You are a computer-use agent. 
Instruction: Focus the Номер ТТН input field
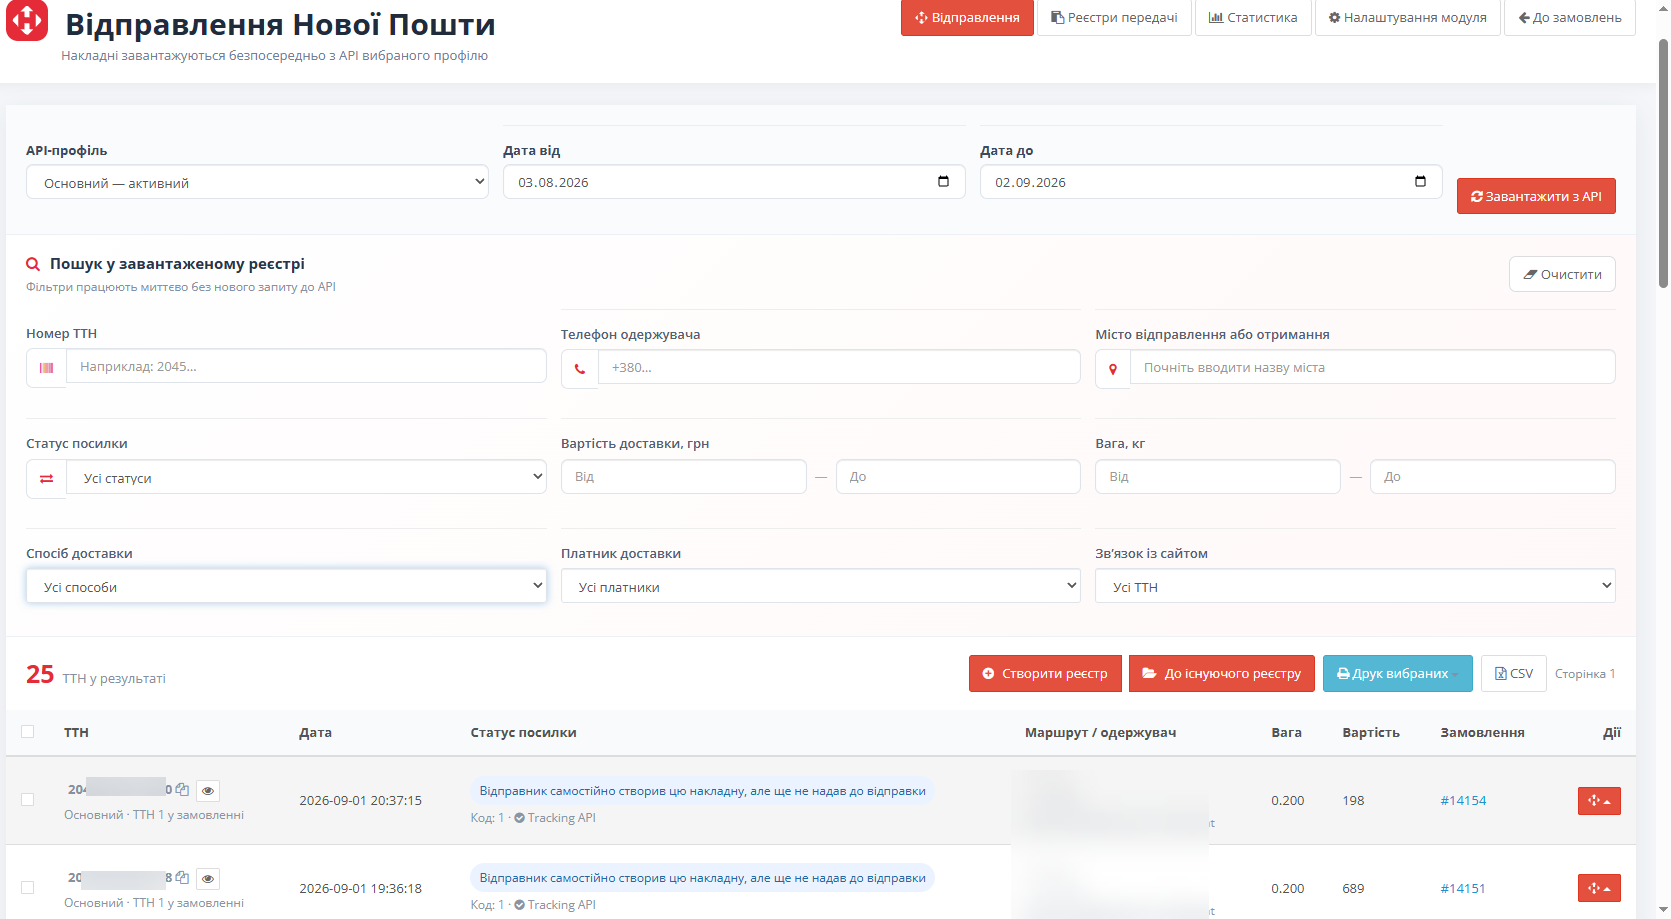[306, 366]
